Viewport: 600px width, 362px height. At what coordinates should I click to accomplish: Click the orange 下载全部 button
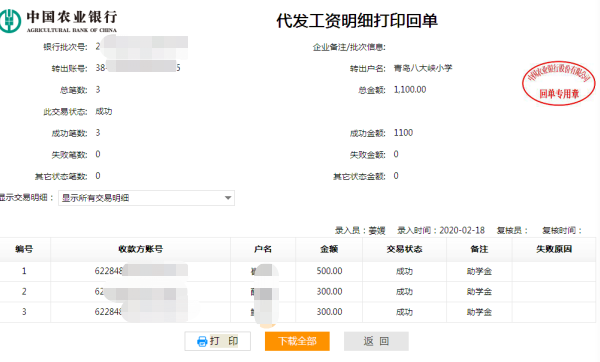297,341
